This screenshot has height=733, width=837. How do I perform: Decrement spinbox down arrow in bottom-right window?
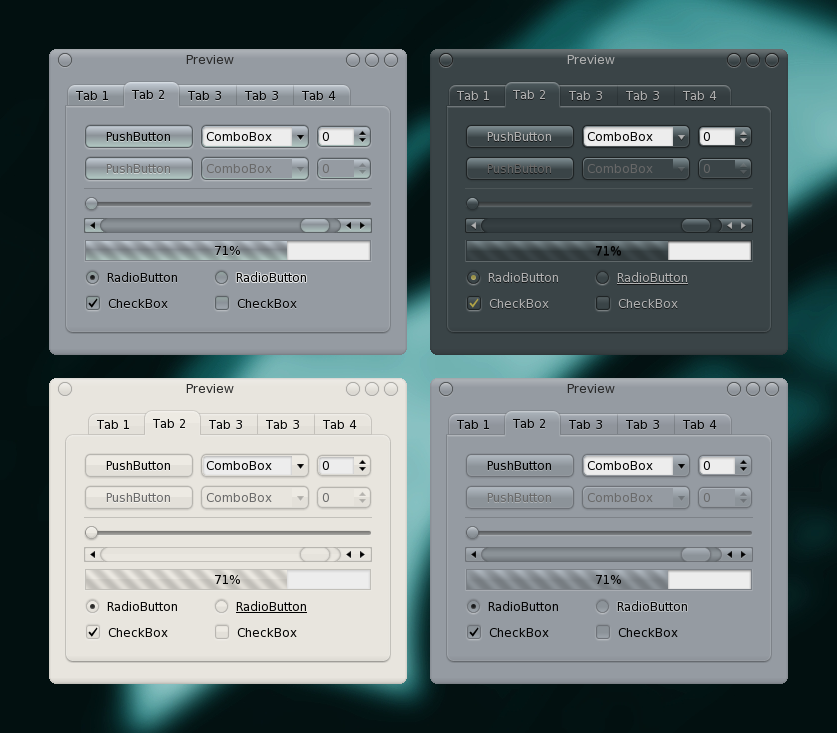click(x=744, y=470)
